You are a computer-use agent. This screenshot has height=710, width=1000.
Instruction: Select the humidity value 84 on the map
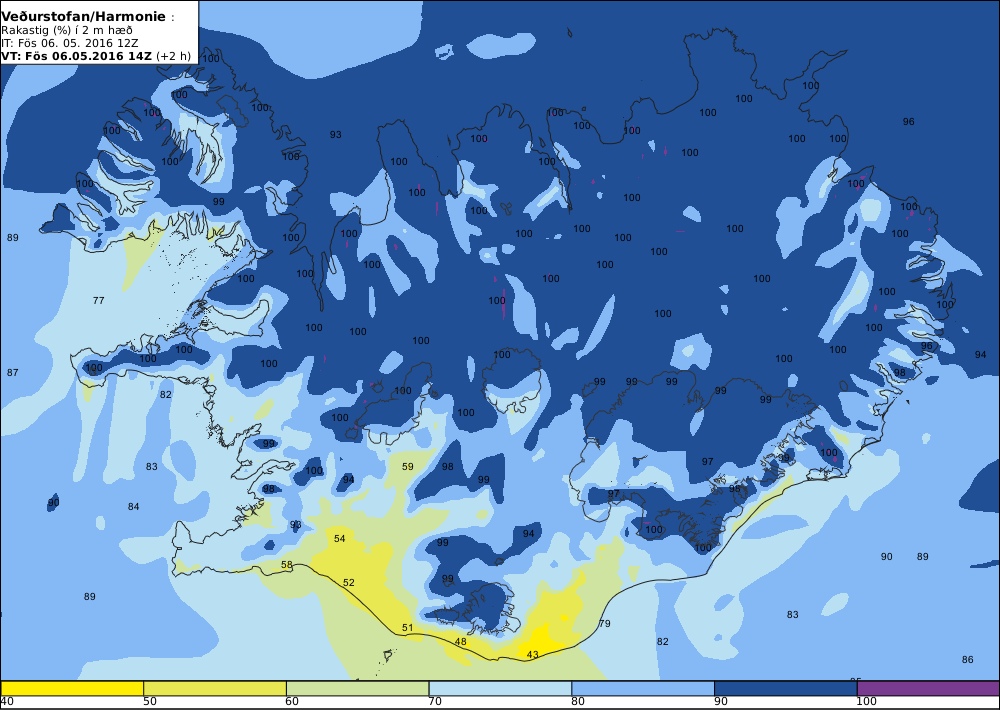pyautogui.click(x=133, y=507)
